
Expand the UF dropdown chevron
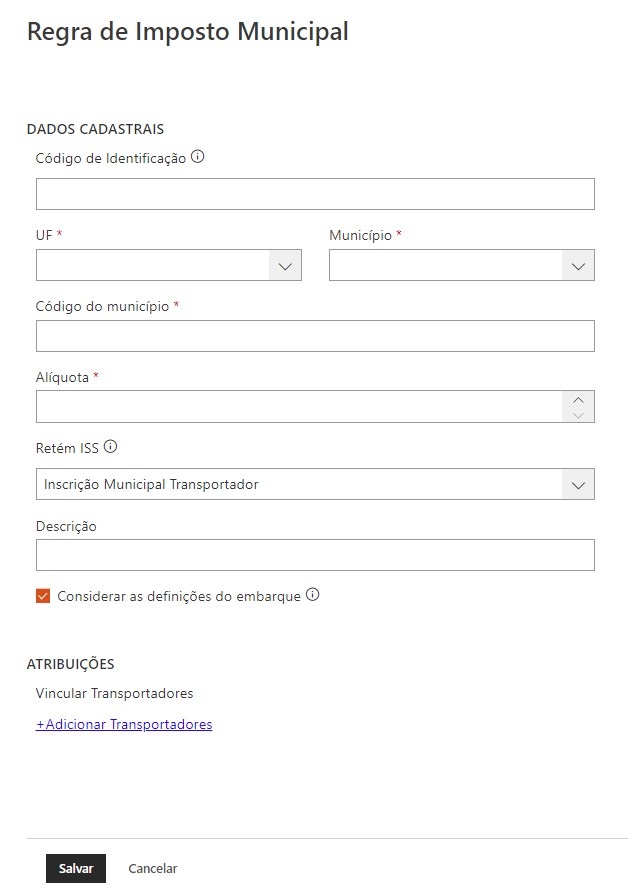(285, 265)
